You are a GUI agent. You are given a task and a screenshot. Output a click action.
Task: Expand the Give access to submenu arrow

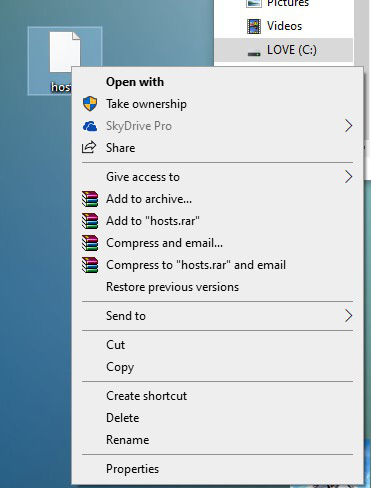click(348, 177)
